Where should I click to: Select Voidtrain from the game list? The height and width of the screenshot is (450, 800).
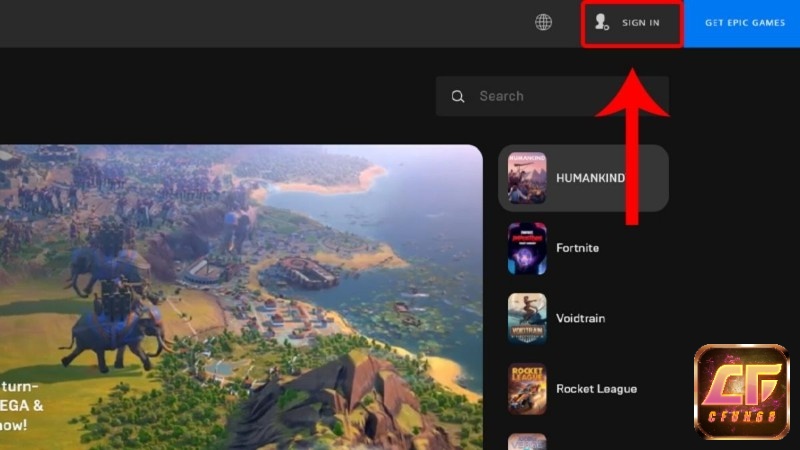pyautogui.click(x=583, y=318)
